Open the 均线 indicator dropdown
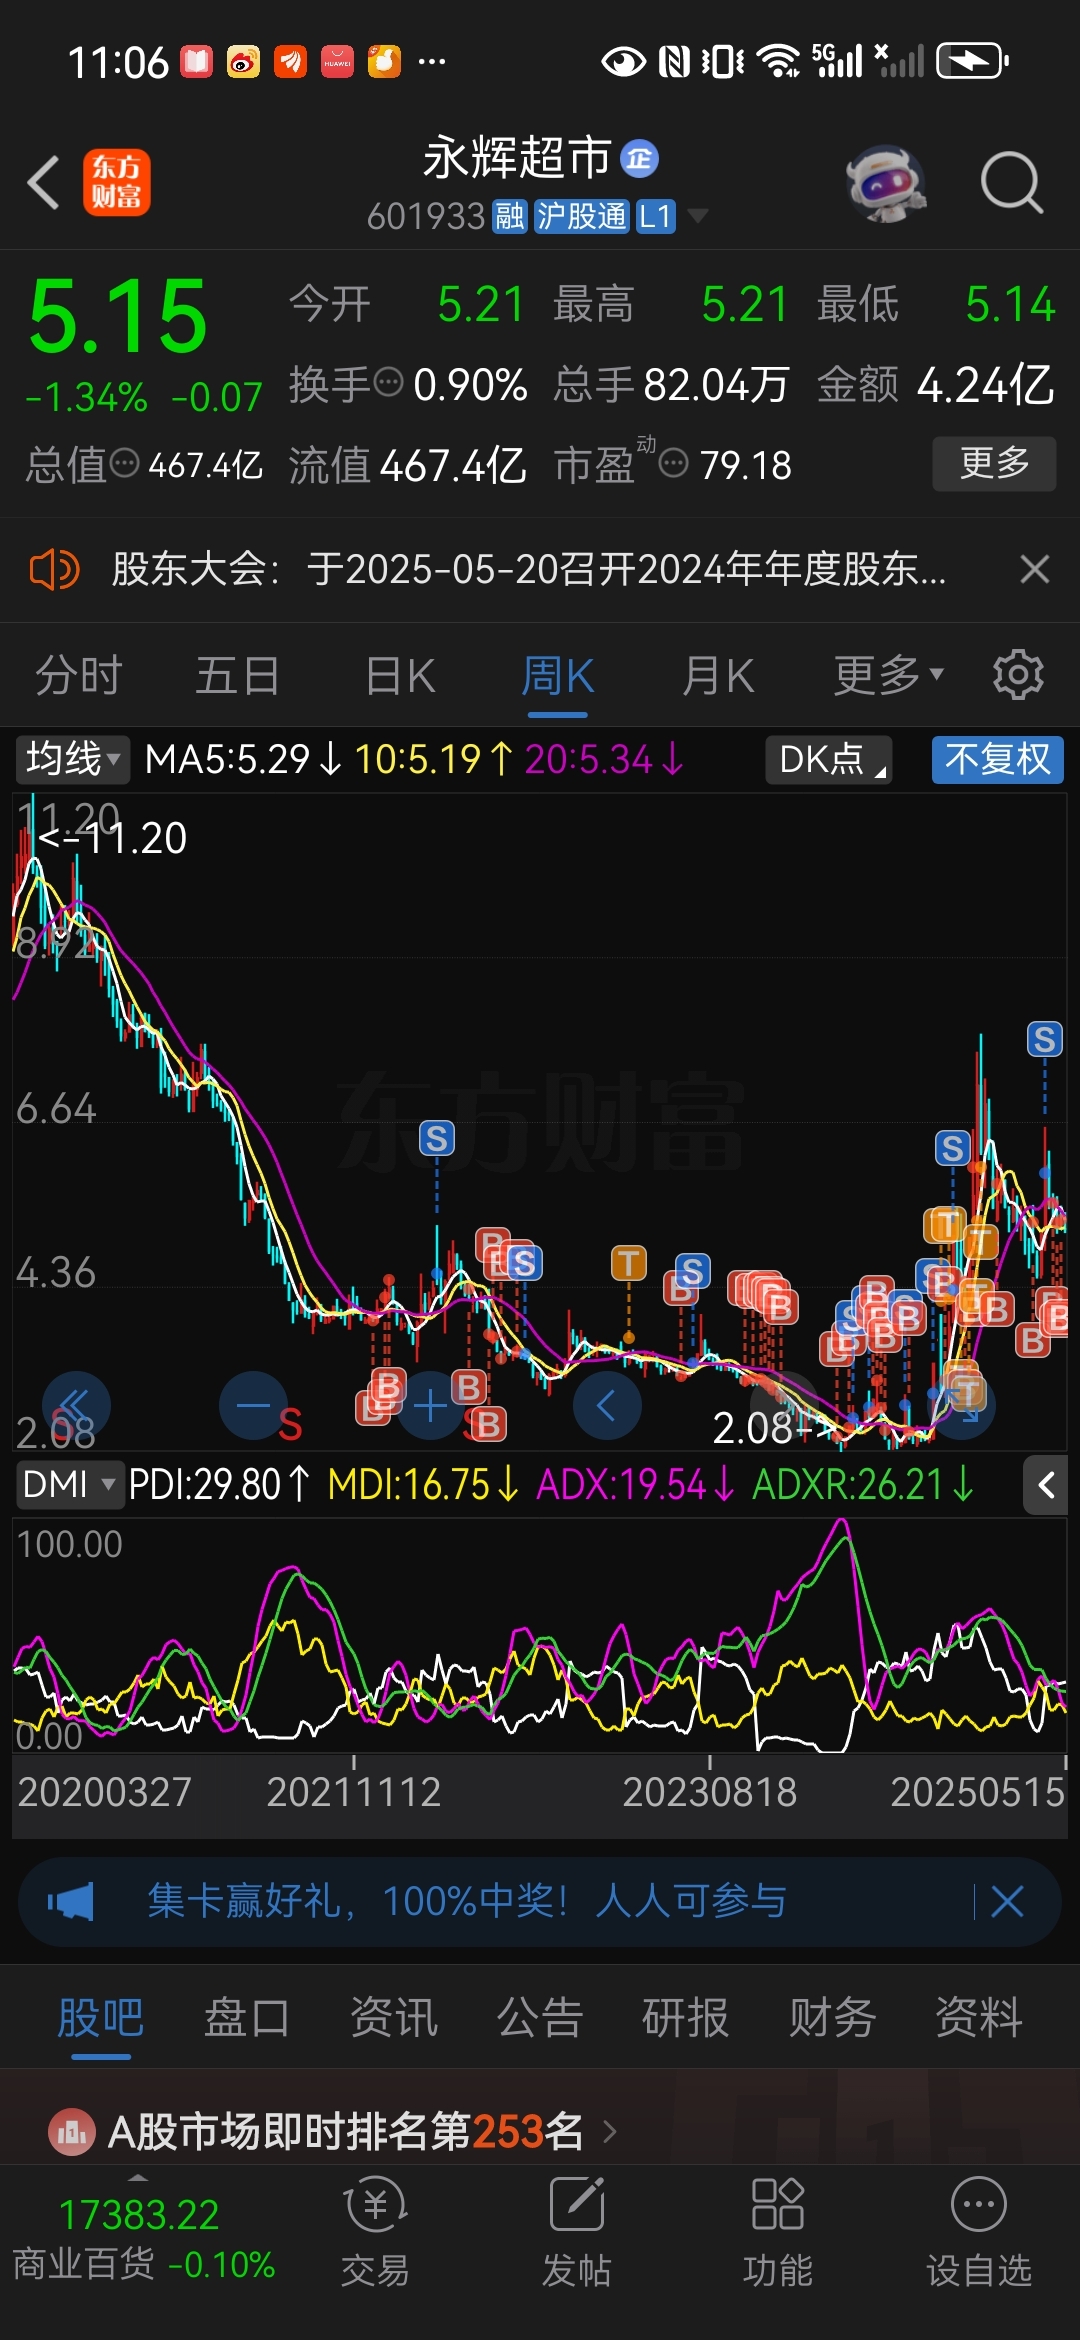Image resolution: width=1080 pixels, height=2340 pixels. point(72,759)
